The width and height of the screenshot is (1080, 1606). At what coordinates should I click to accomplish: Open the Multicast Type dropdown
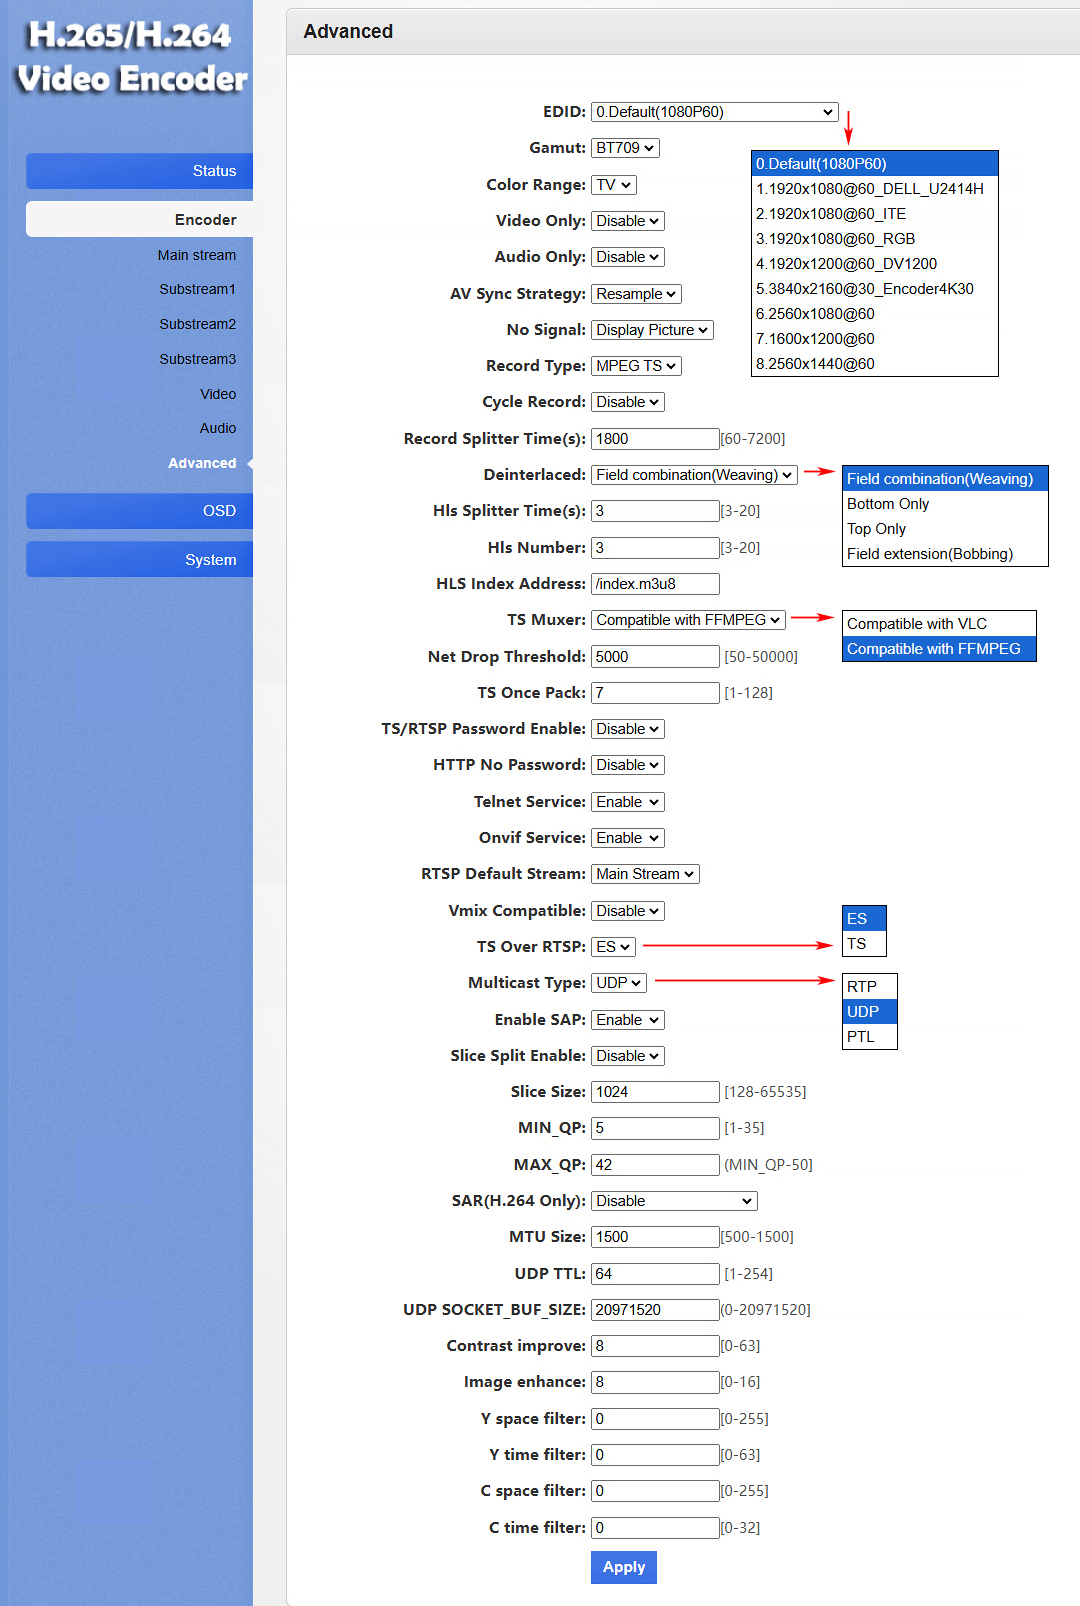[x=619, y=983]
